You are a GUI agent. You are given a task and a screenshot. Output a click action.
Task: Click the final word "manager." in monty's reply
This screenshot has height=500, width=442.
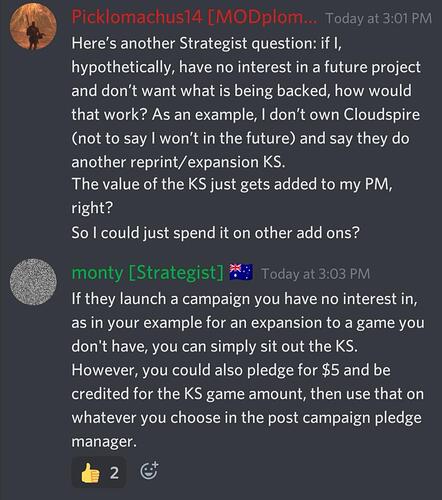104,442
